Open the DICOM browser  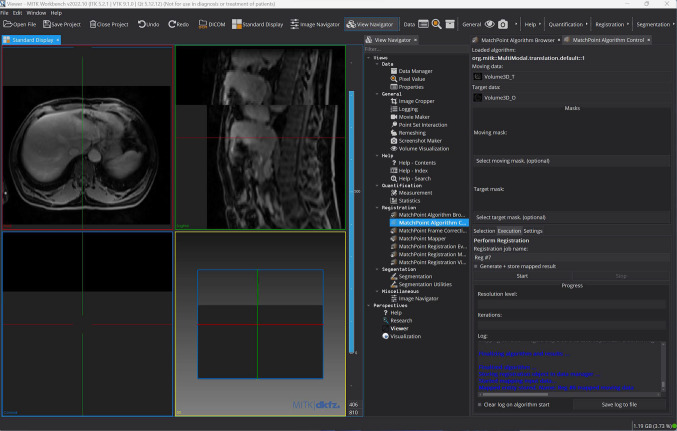210,23
